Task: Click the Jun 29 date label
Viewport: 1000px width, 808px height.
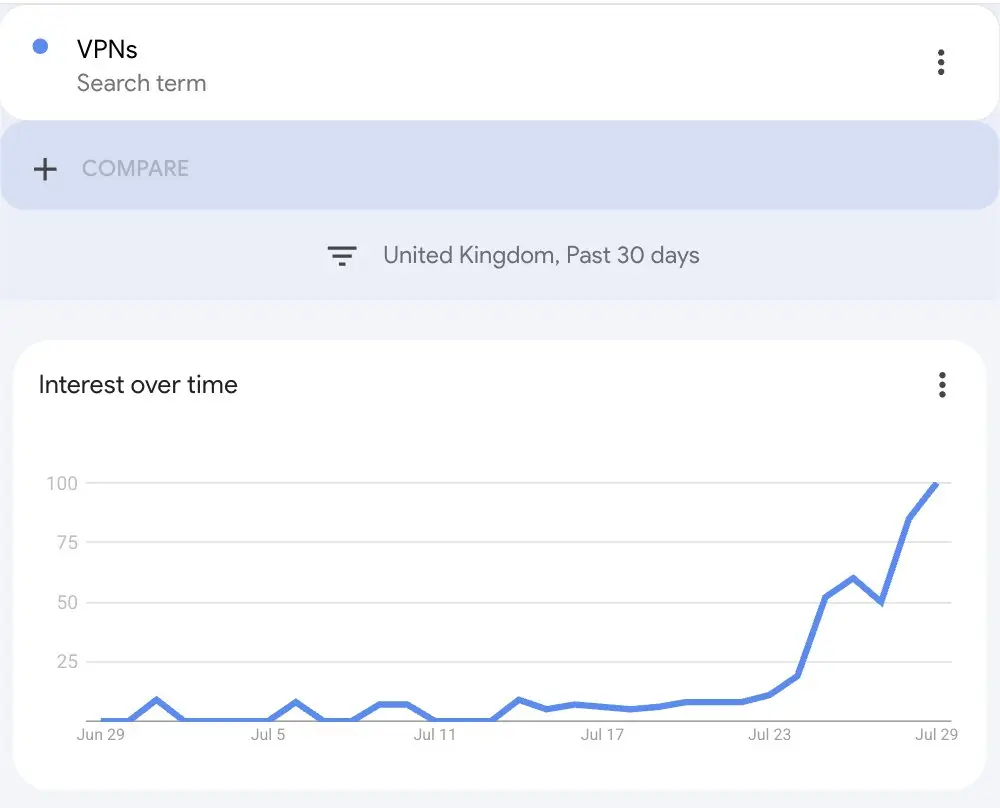Action: pyautogui.click(x=101, y=735)
